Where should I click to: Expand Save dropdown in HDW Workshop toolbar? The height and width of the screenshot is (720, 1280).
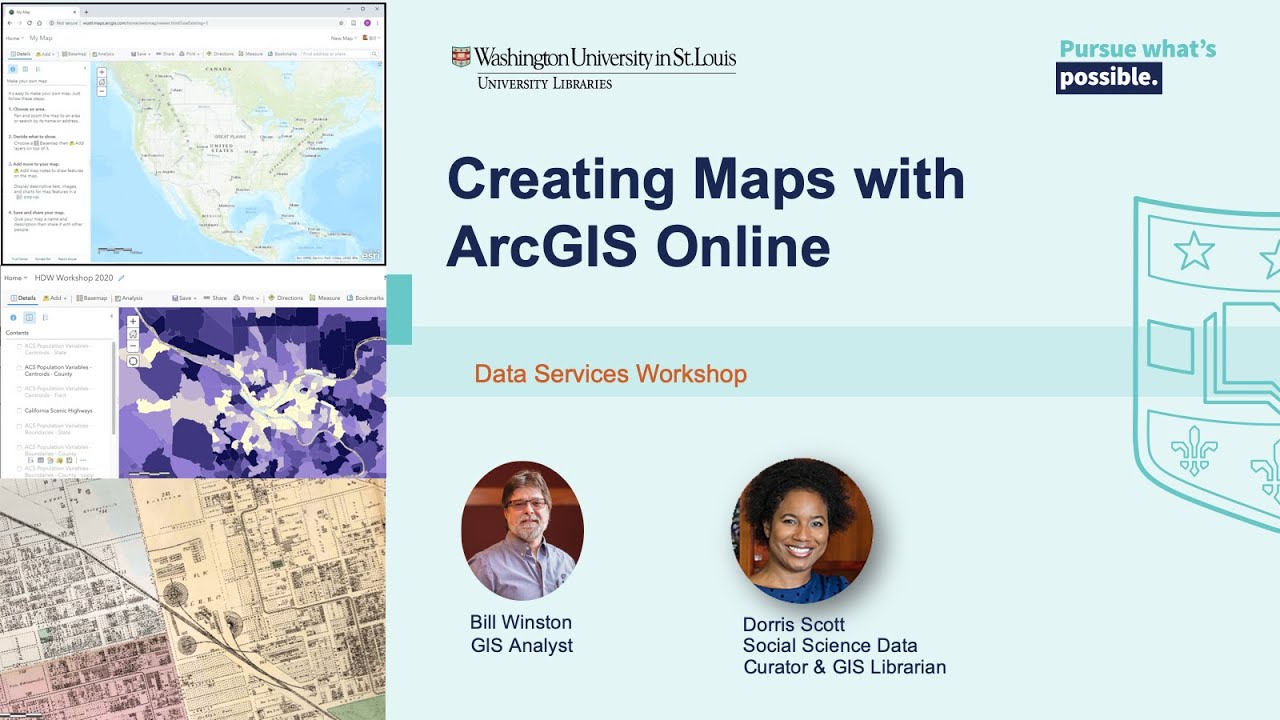[184, 298]
